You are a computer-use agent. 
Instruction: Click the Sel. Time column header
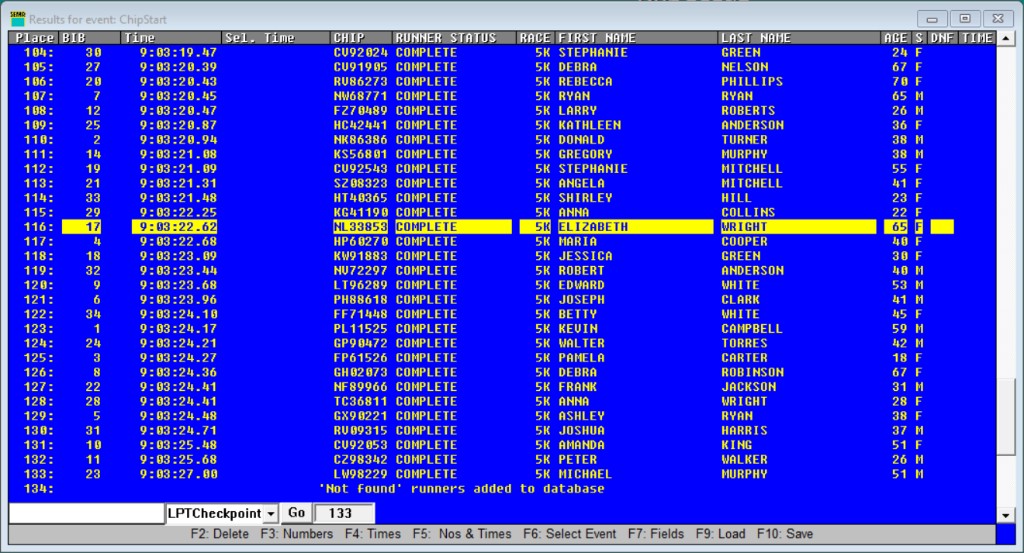276,38
